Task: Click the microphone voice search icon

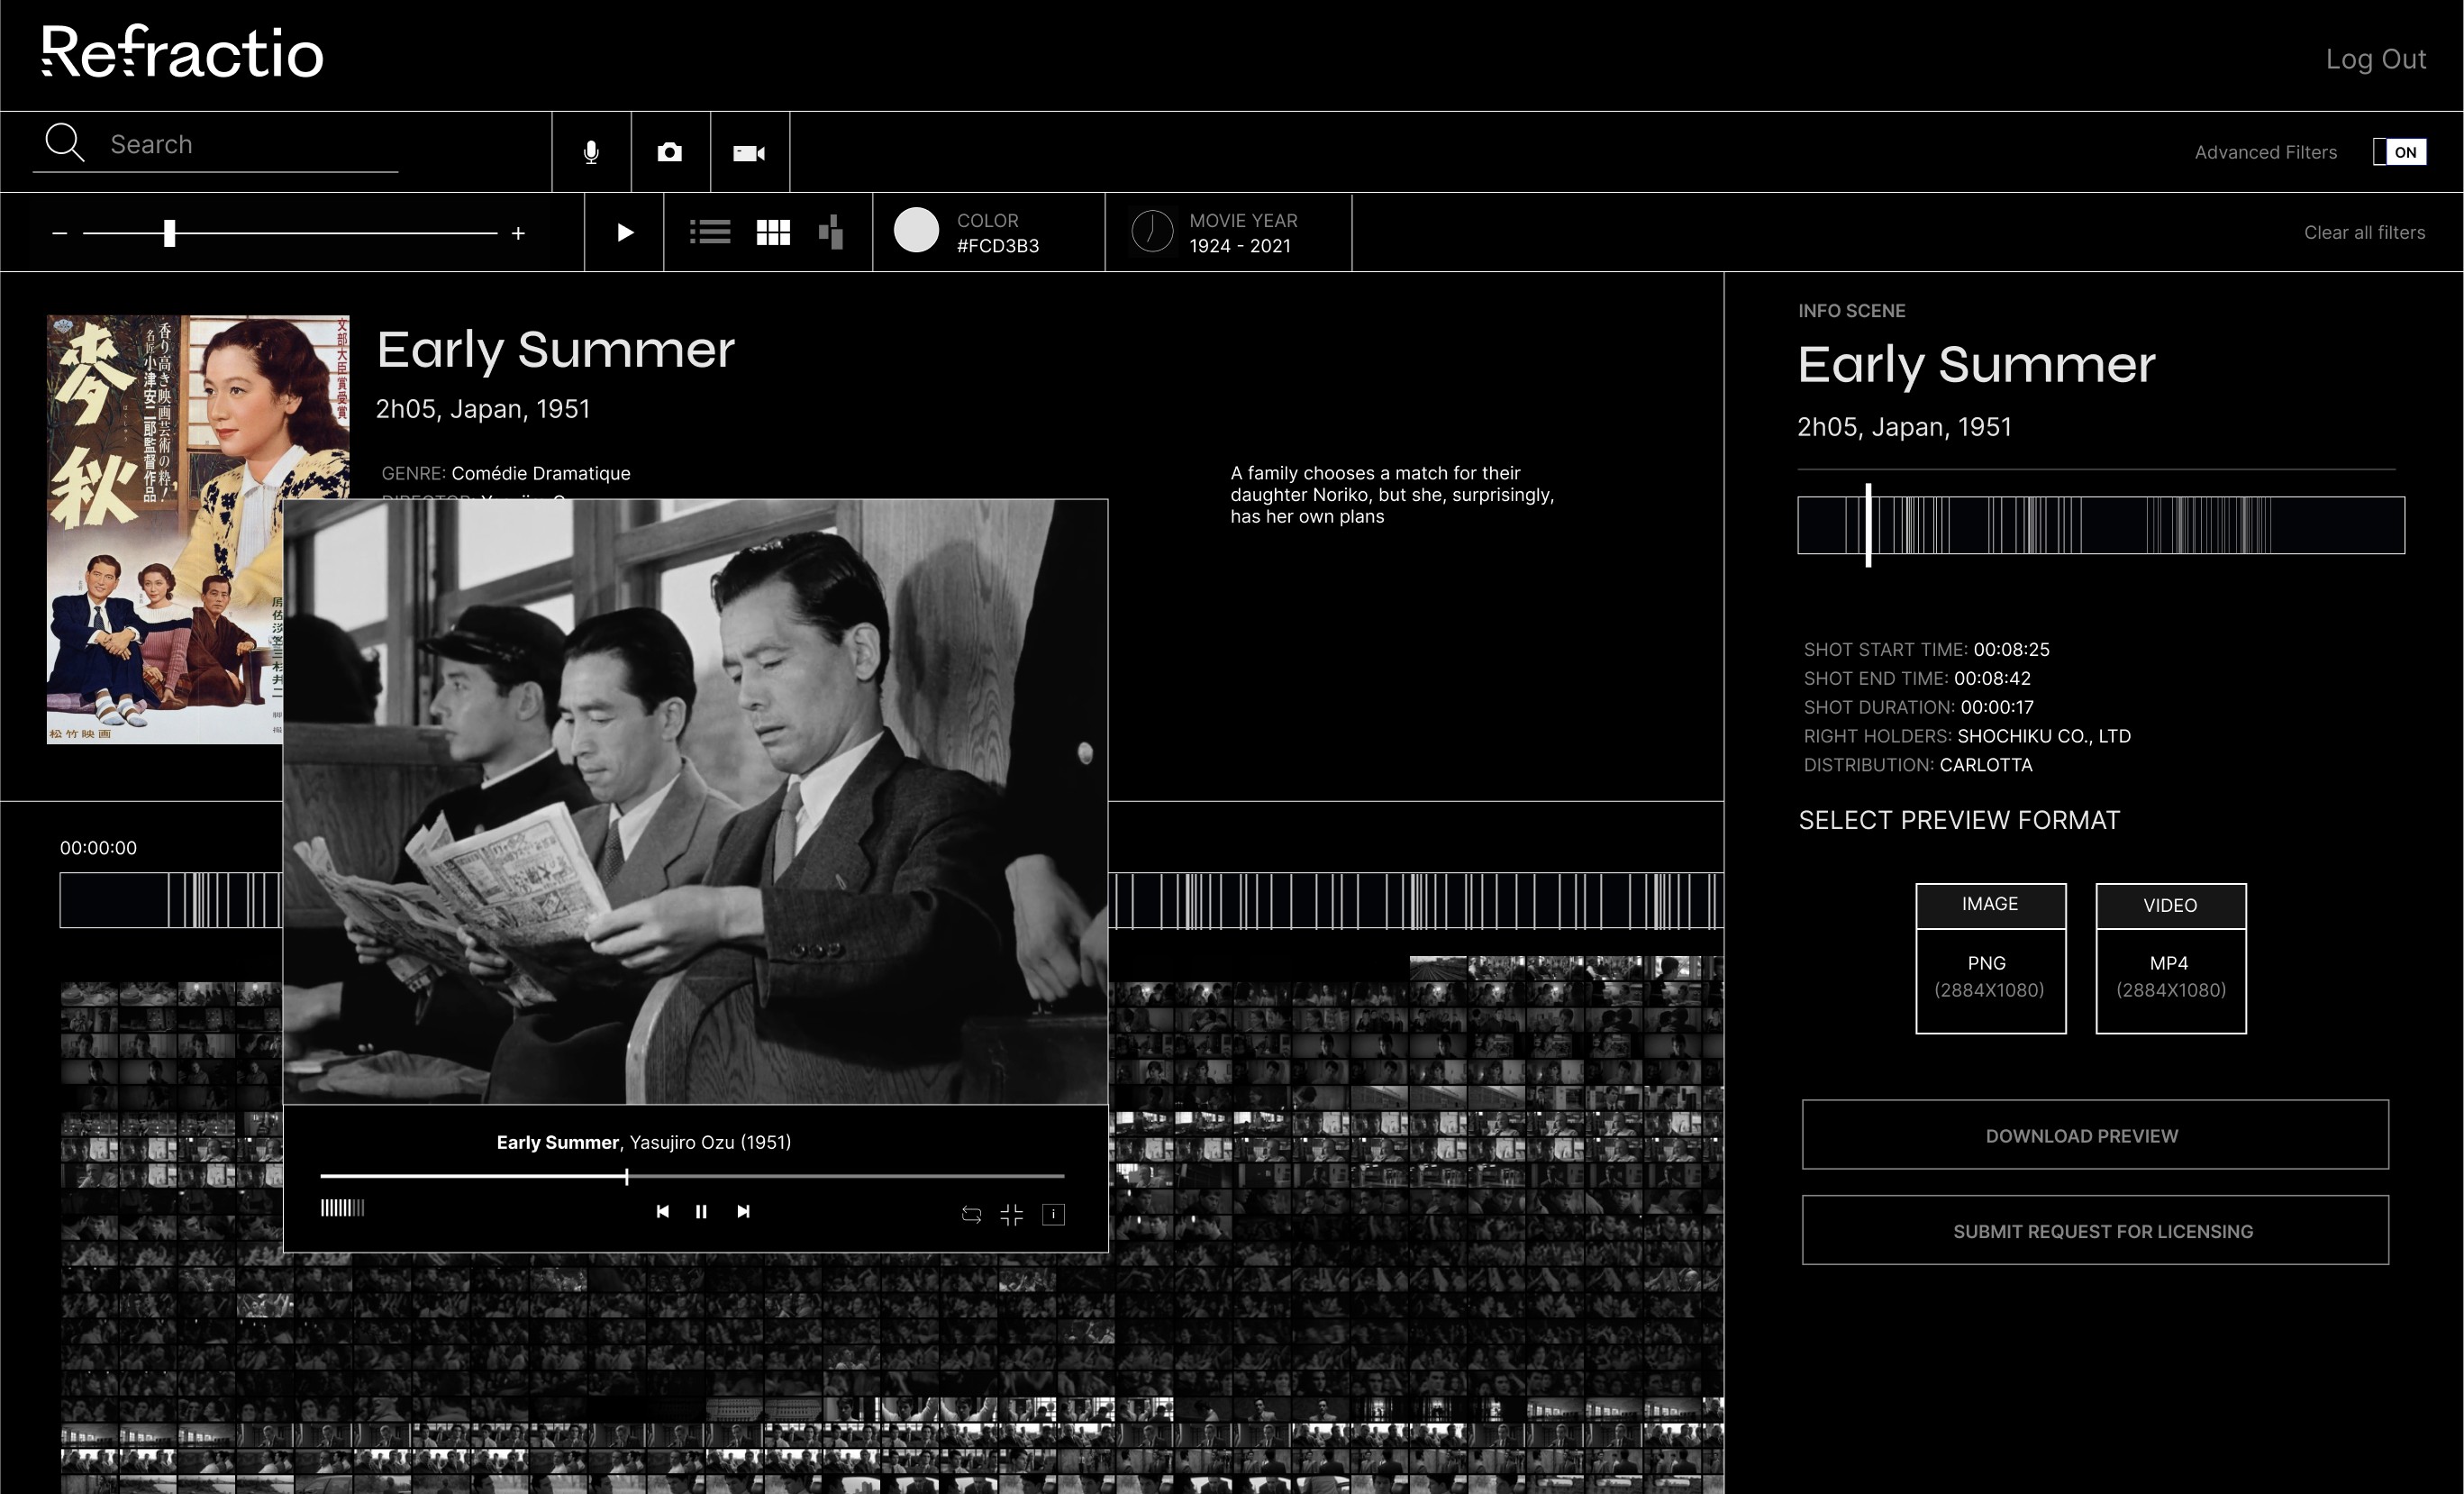Action: 591,152
